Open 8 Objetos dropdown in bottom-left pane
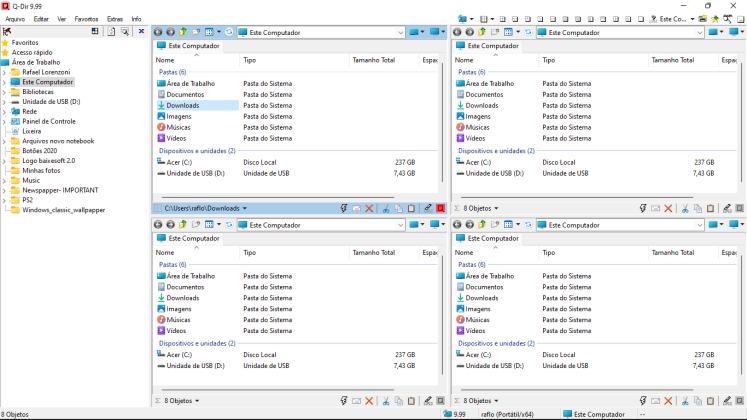 197,401
